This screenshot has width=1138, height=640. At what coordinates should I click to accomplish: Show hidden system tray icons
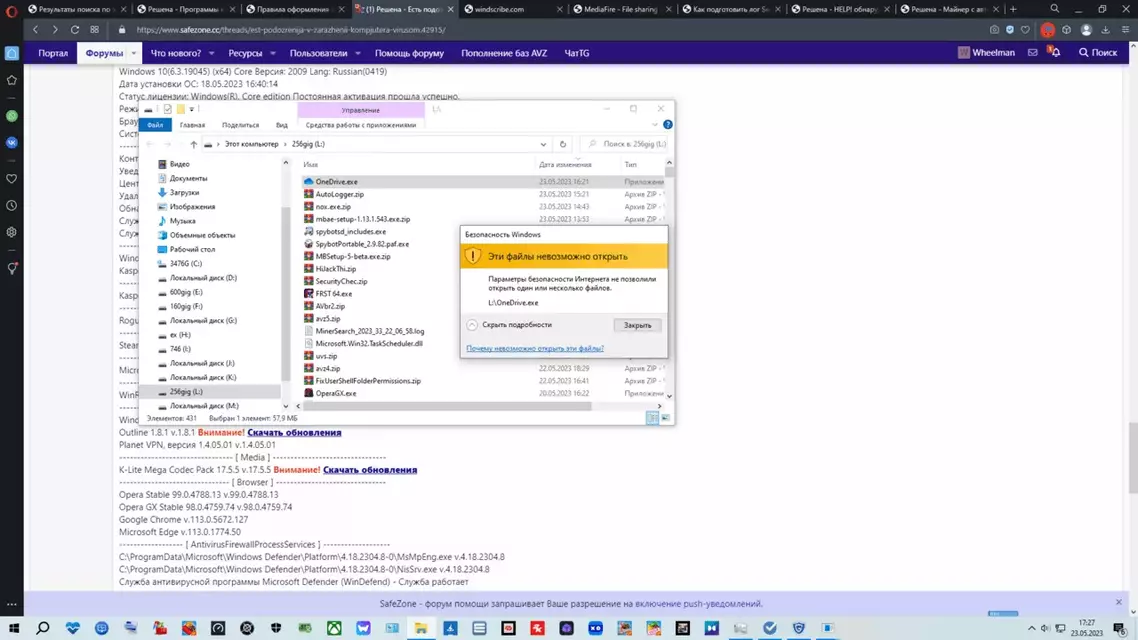click(x=1031, y=628)
